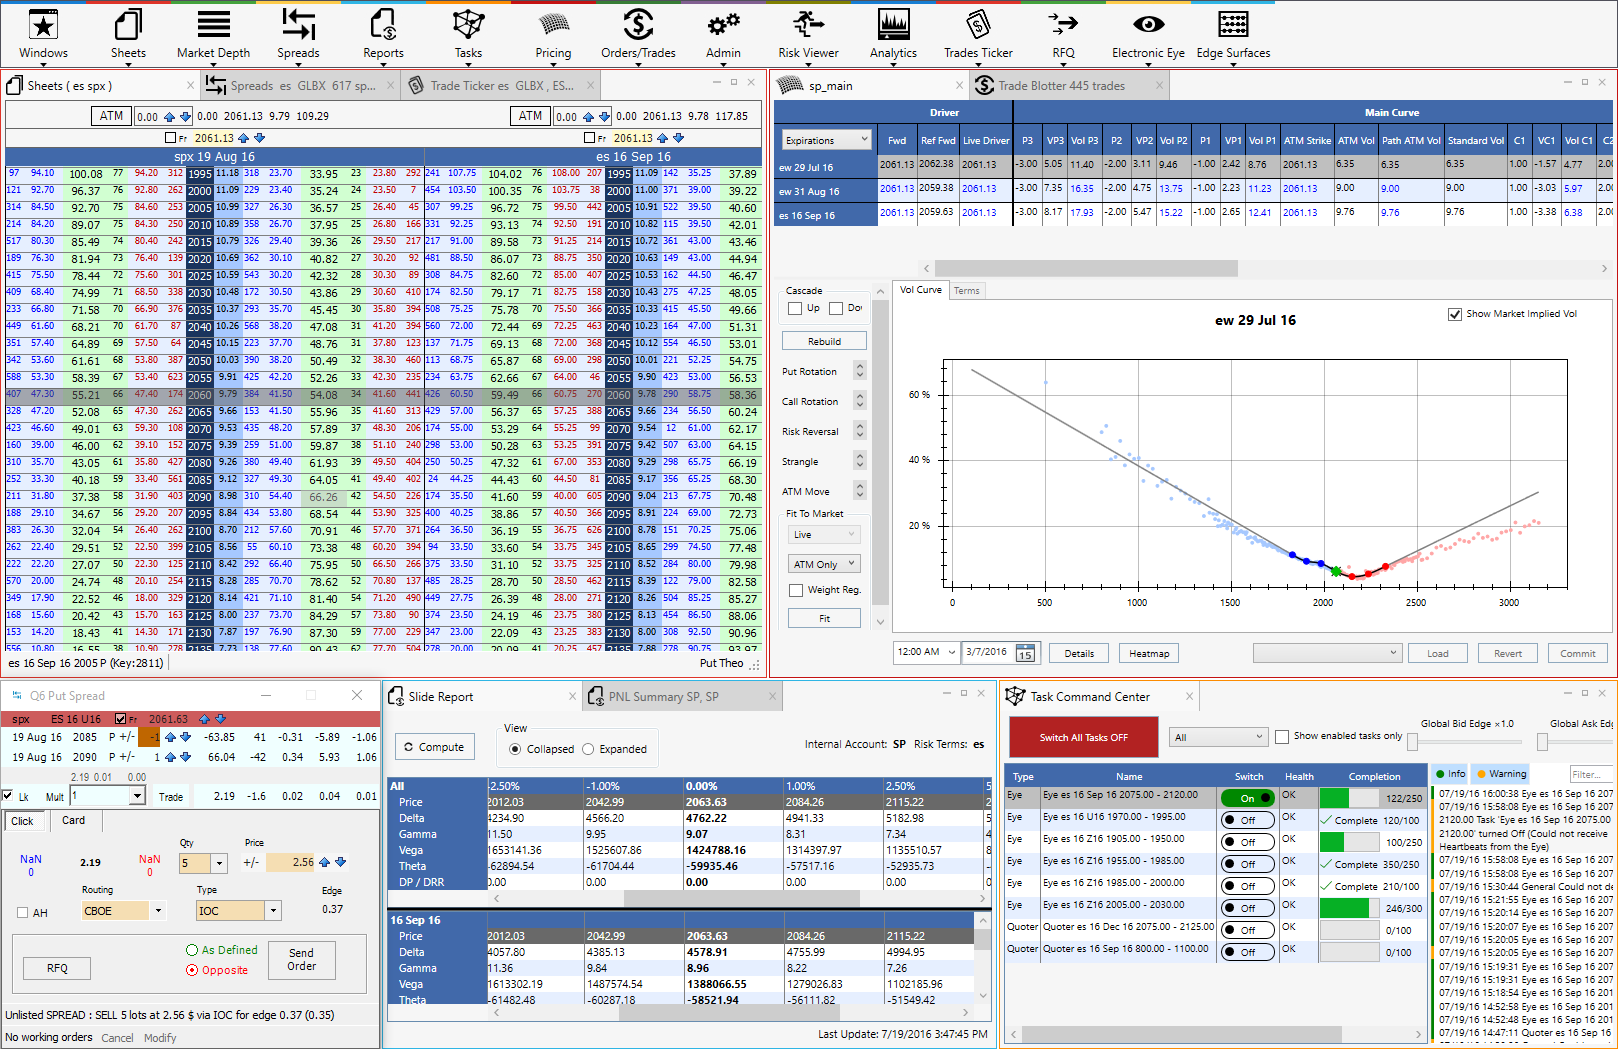The width and height of the screenshot is (1618, 1049).
Task: Select the Expanded view radio button
Action: (588, 749)
